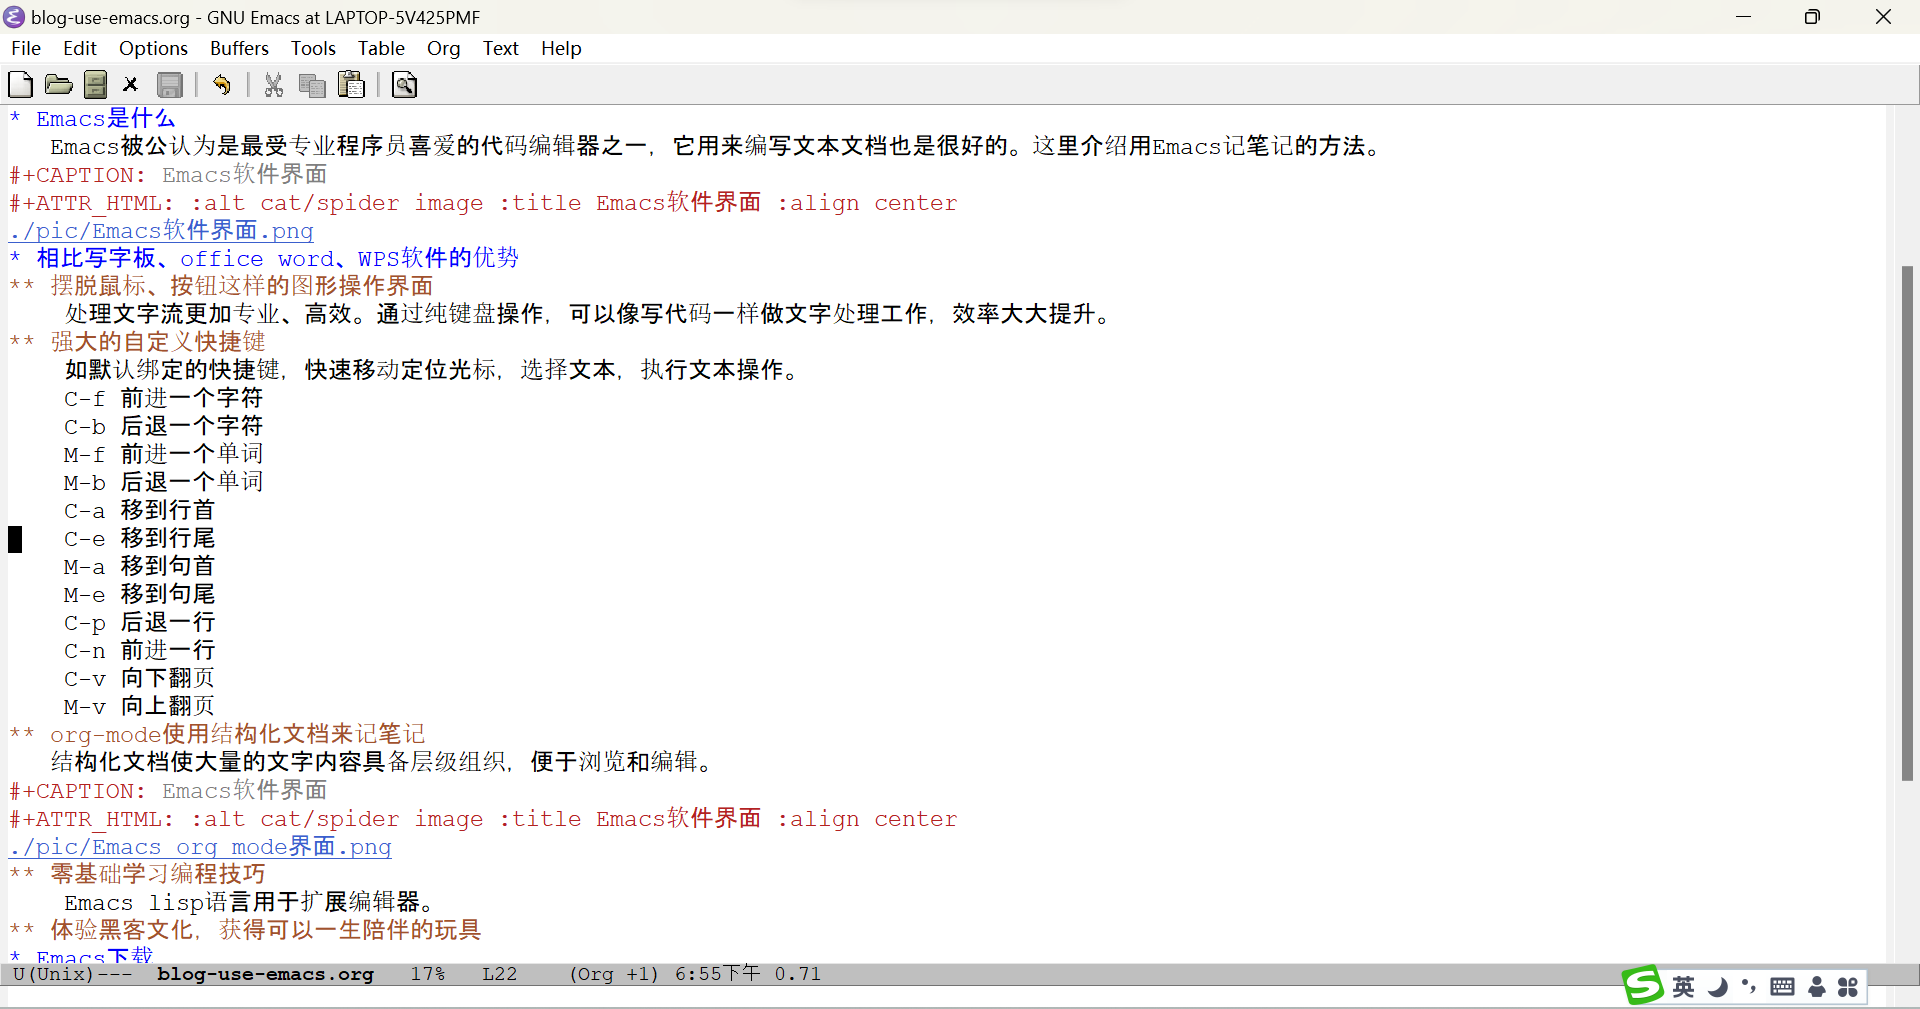This screenshot has height=1009, width=1920.
Task: Click the New file toolbar icon
Action: tap(20, 85)
